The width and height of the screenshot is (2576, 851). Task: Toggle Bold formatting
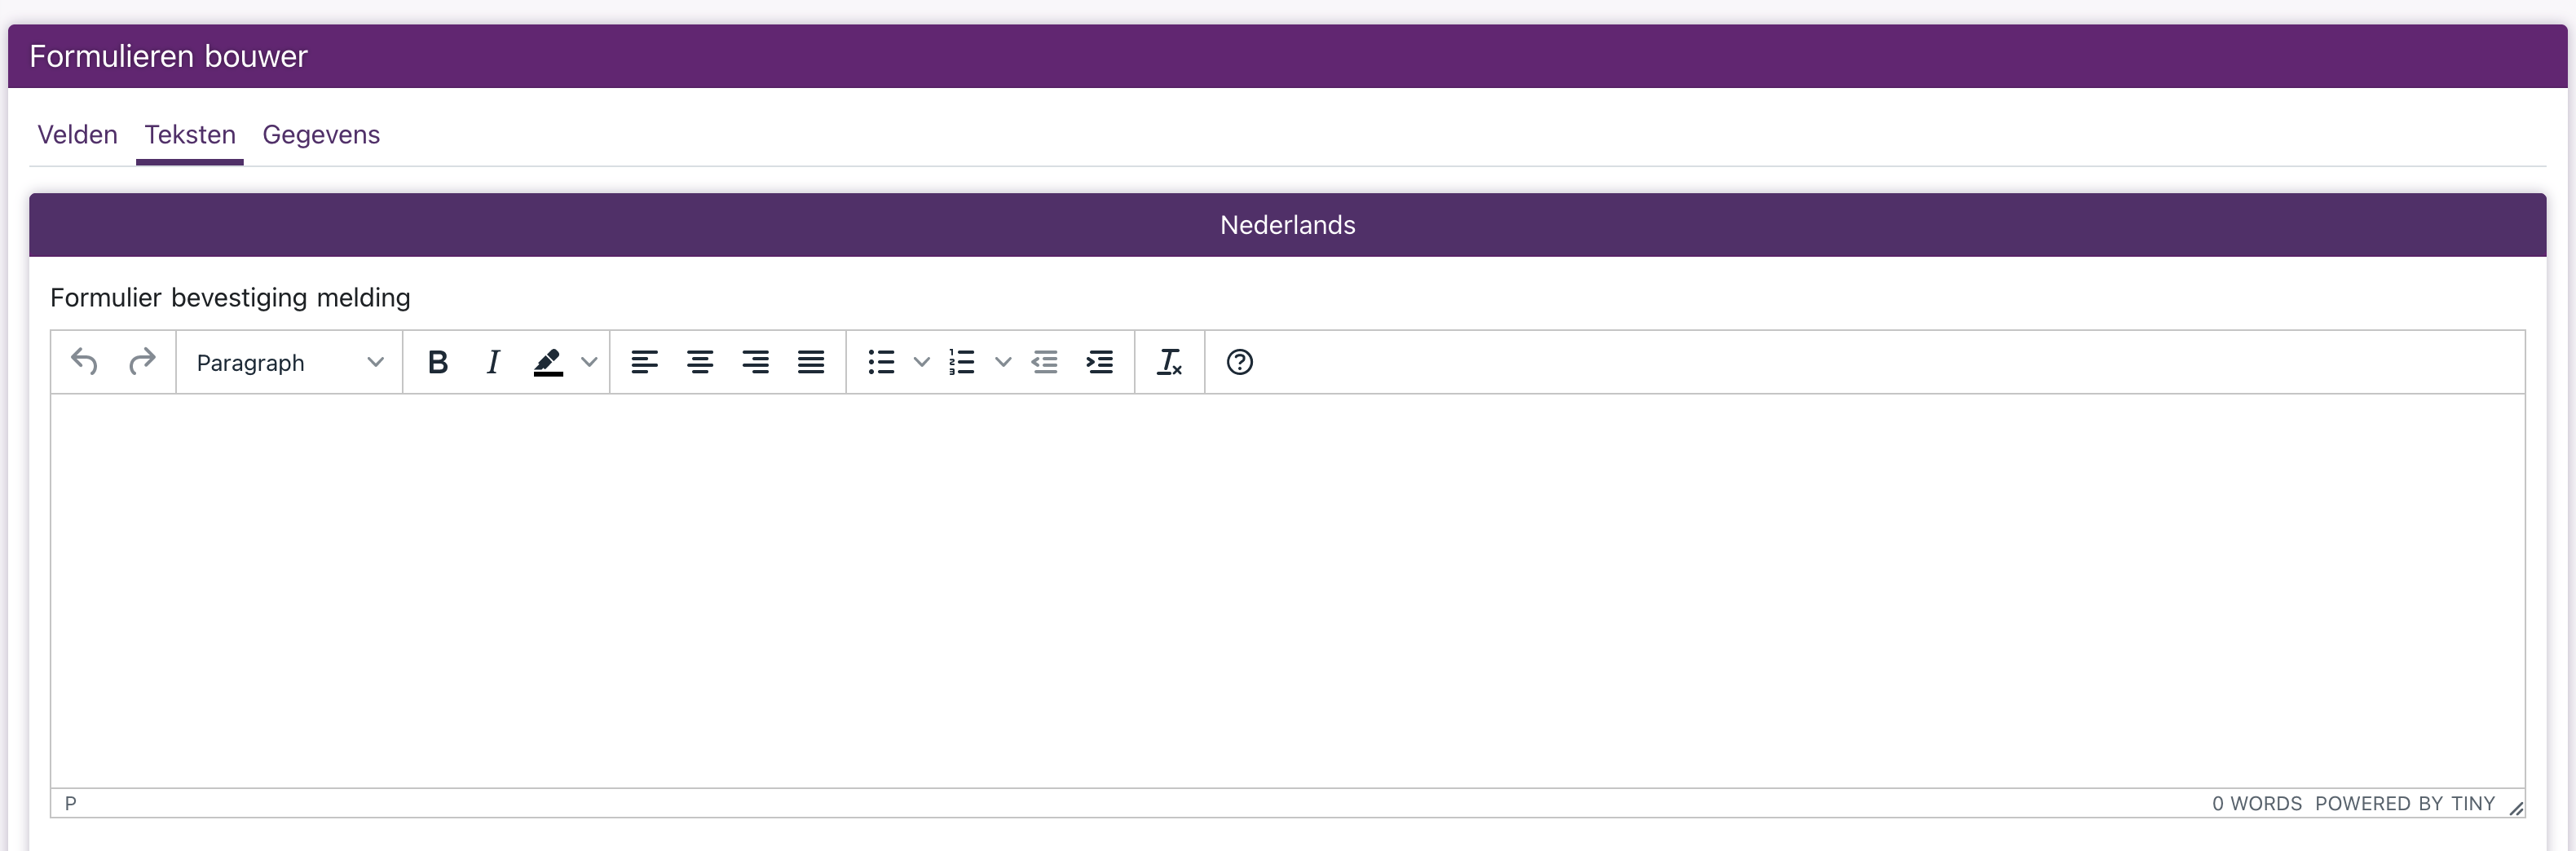437,362
